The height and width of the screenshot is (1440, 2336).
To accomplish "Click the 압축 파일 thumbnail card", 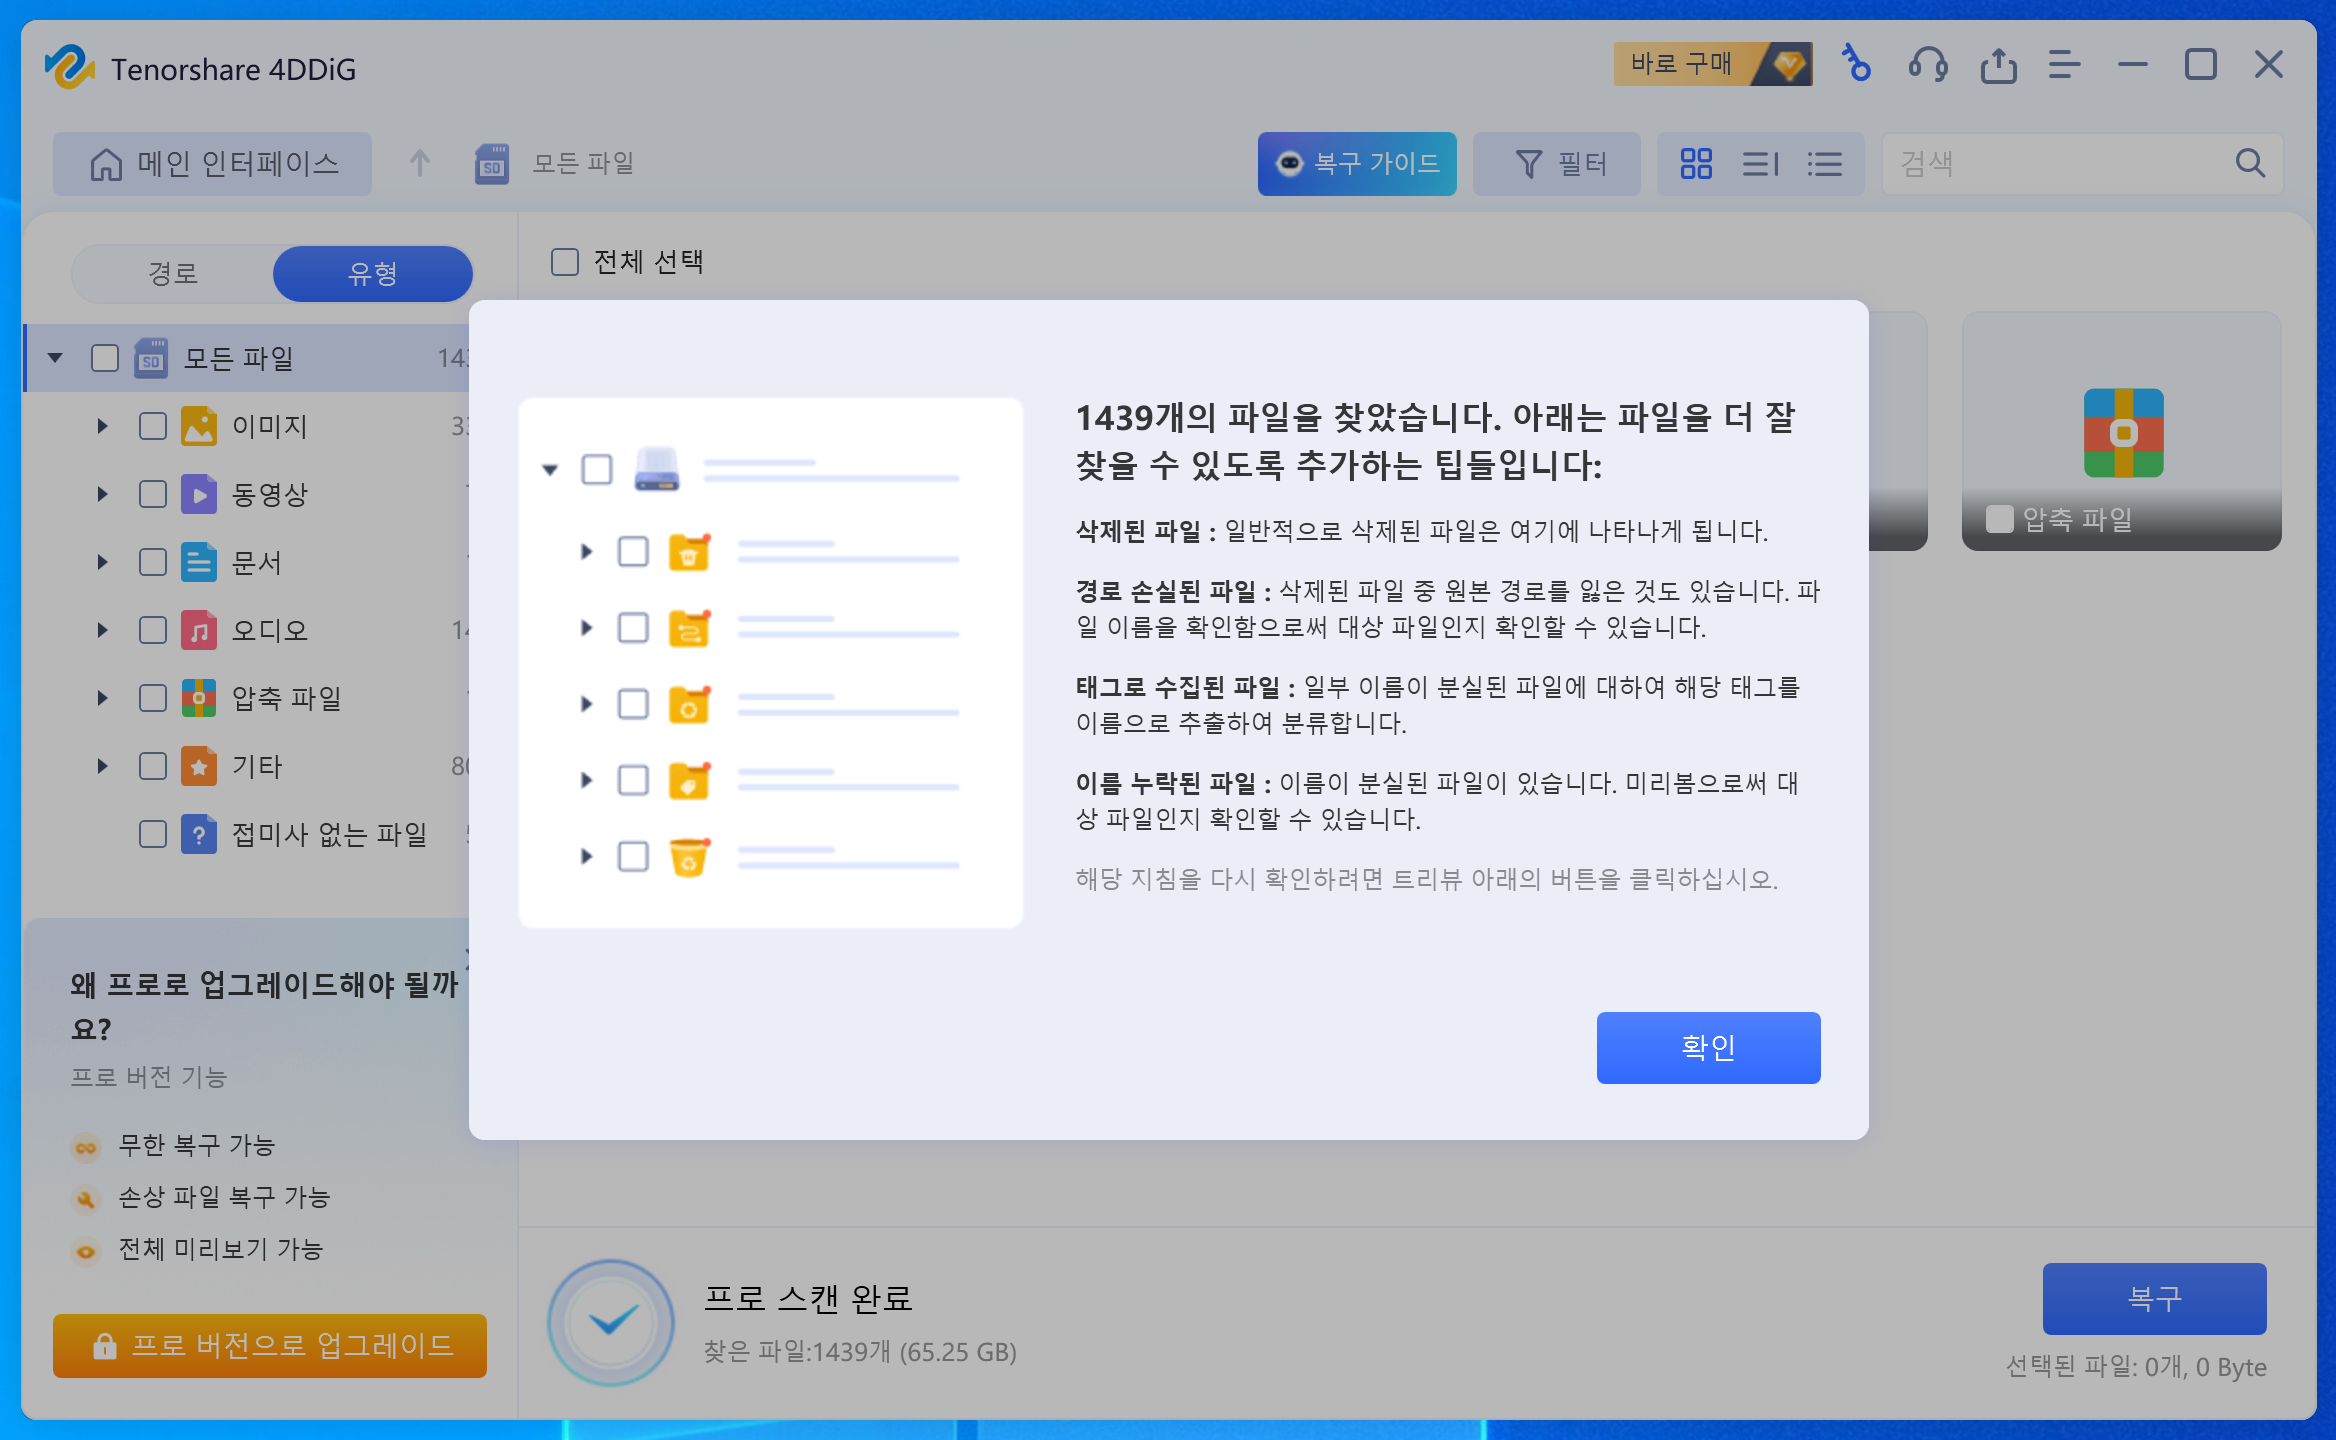I will 2121,432.
